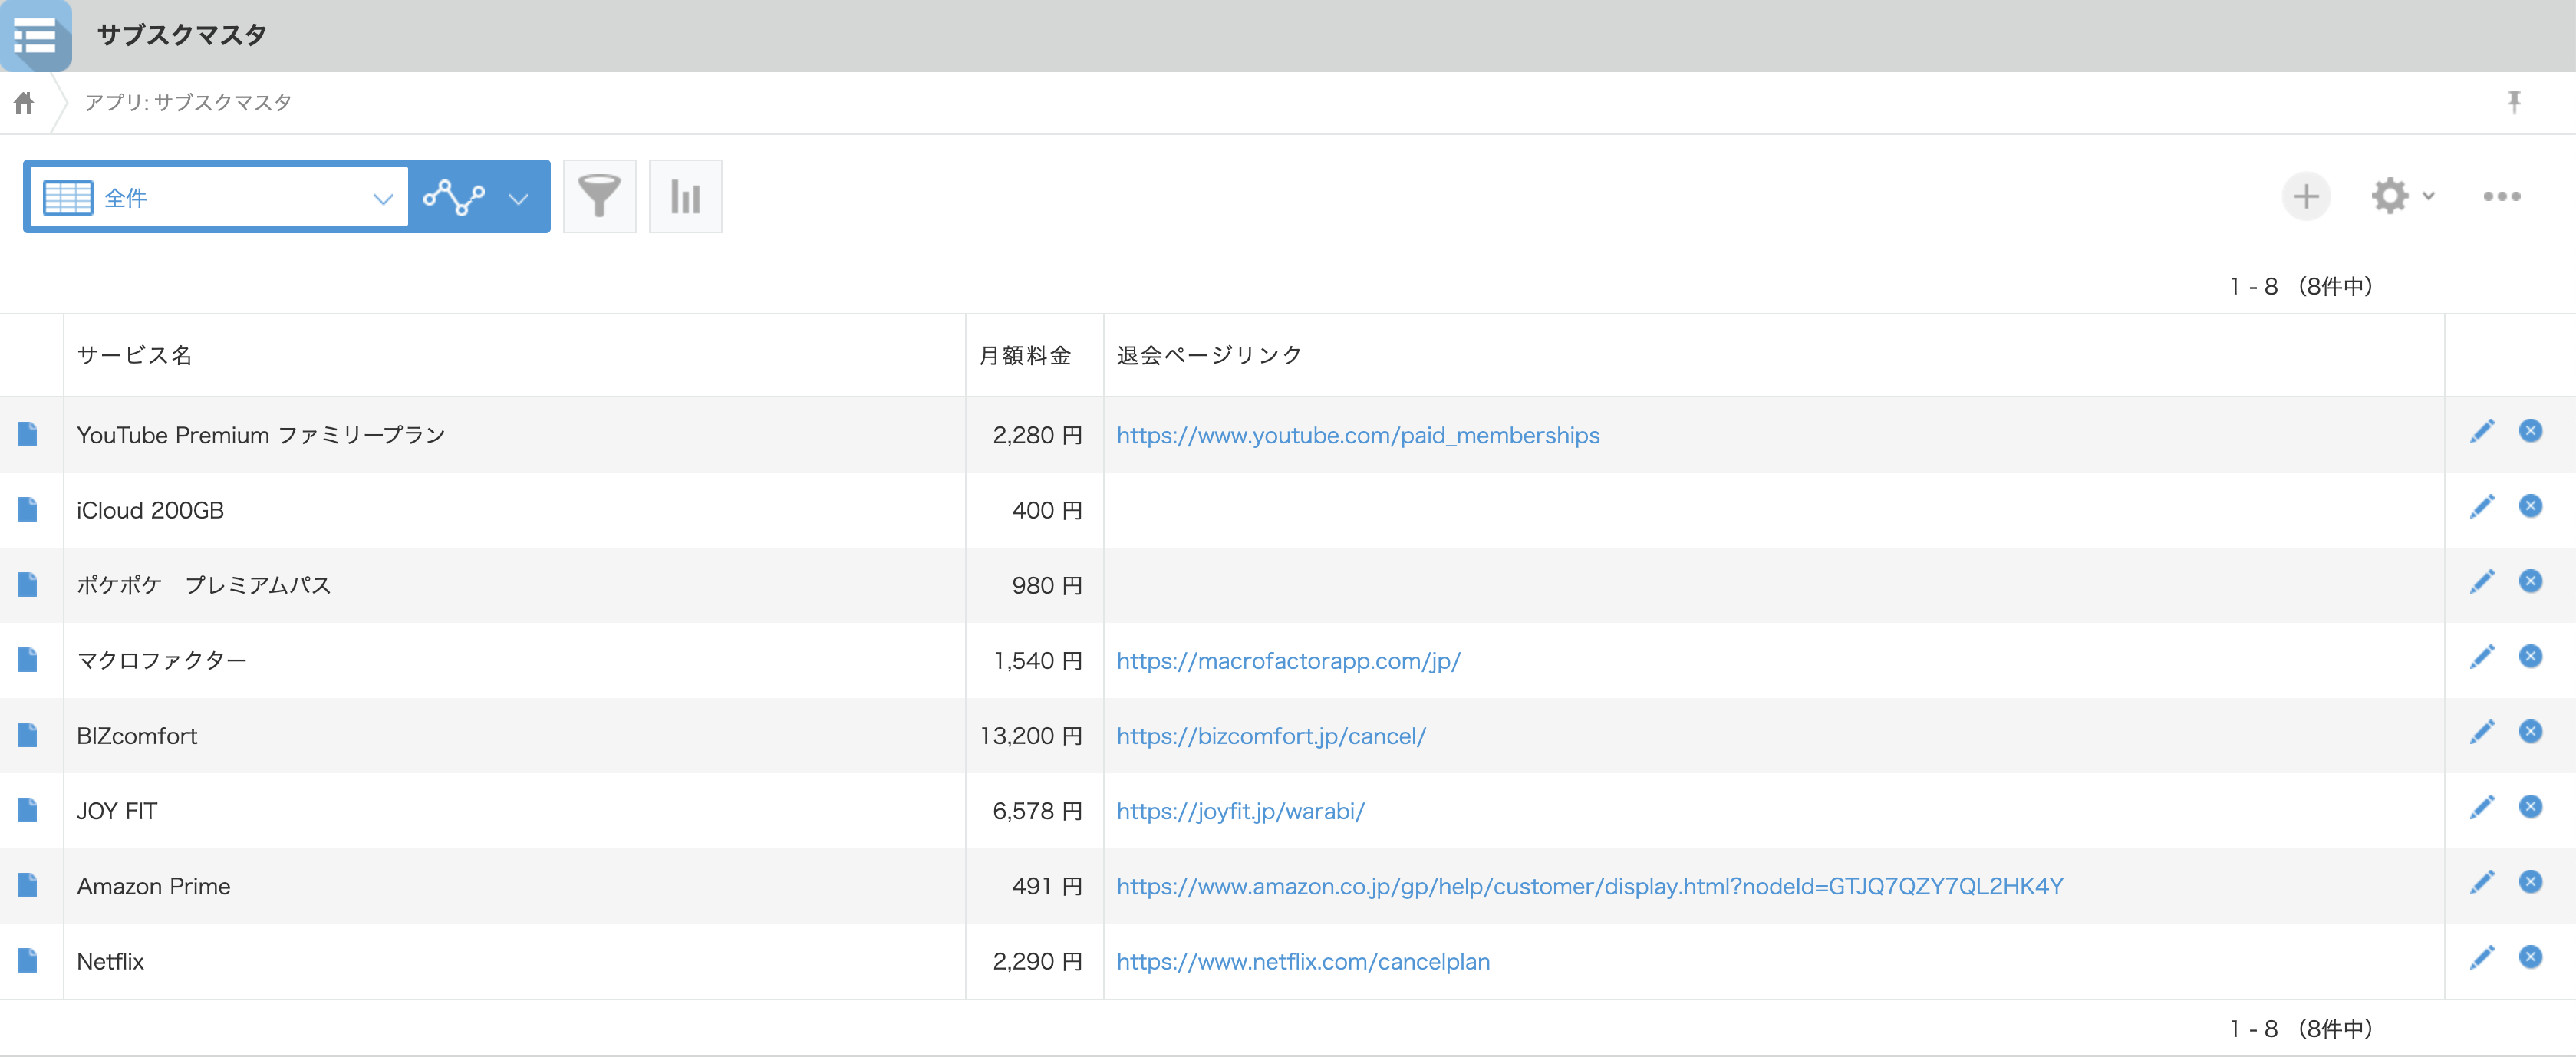Open the aggregate bar chart icon
2576x1057 pixels.
coord(685,196)
